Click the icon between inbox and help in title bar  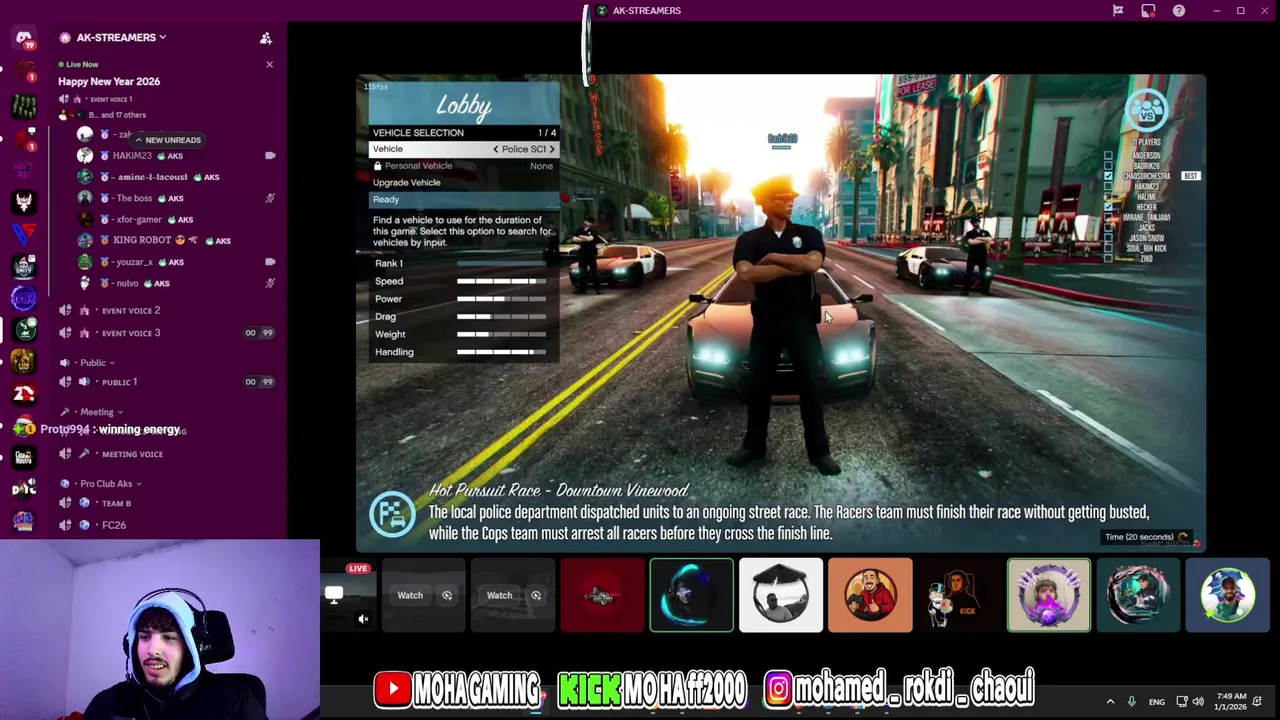pos(1148,11)
